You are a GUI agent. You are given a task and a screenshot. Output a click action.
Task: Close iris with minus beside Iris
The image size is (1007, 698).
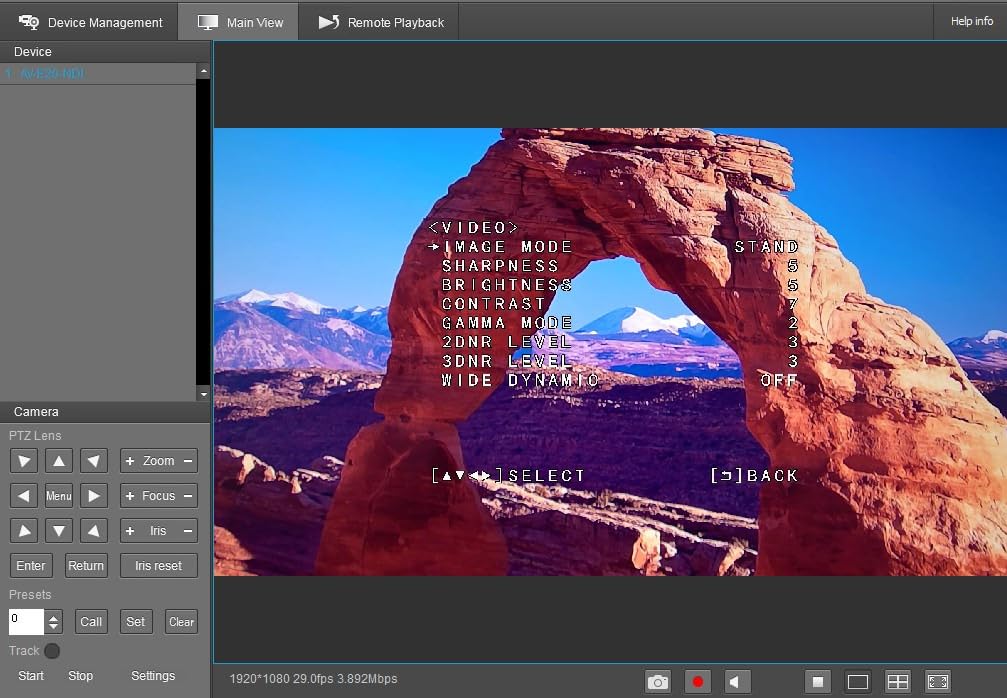[x=188, y=530]
